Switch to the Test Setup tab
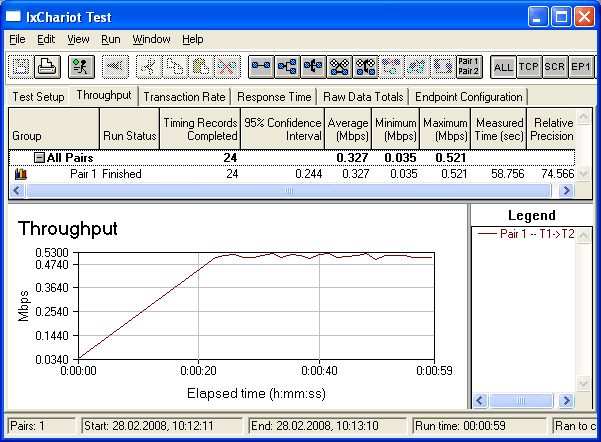 point(38,97)
